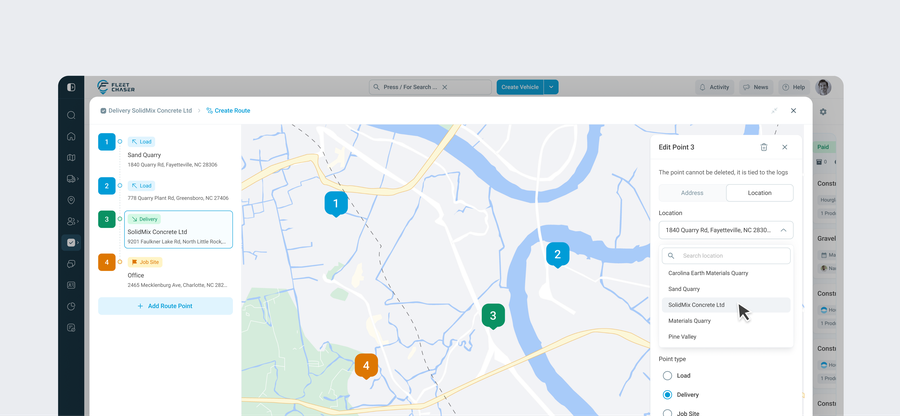
Task: Open the search icon in the dark sidebar
Action: tap(71, 115)
